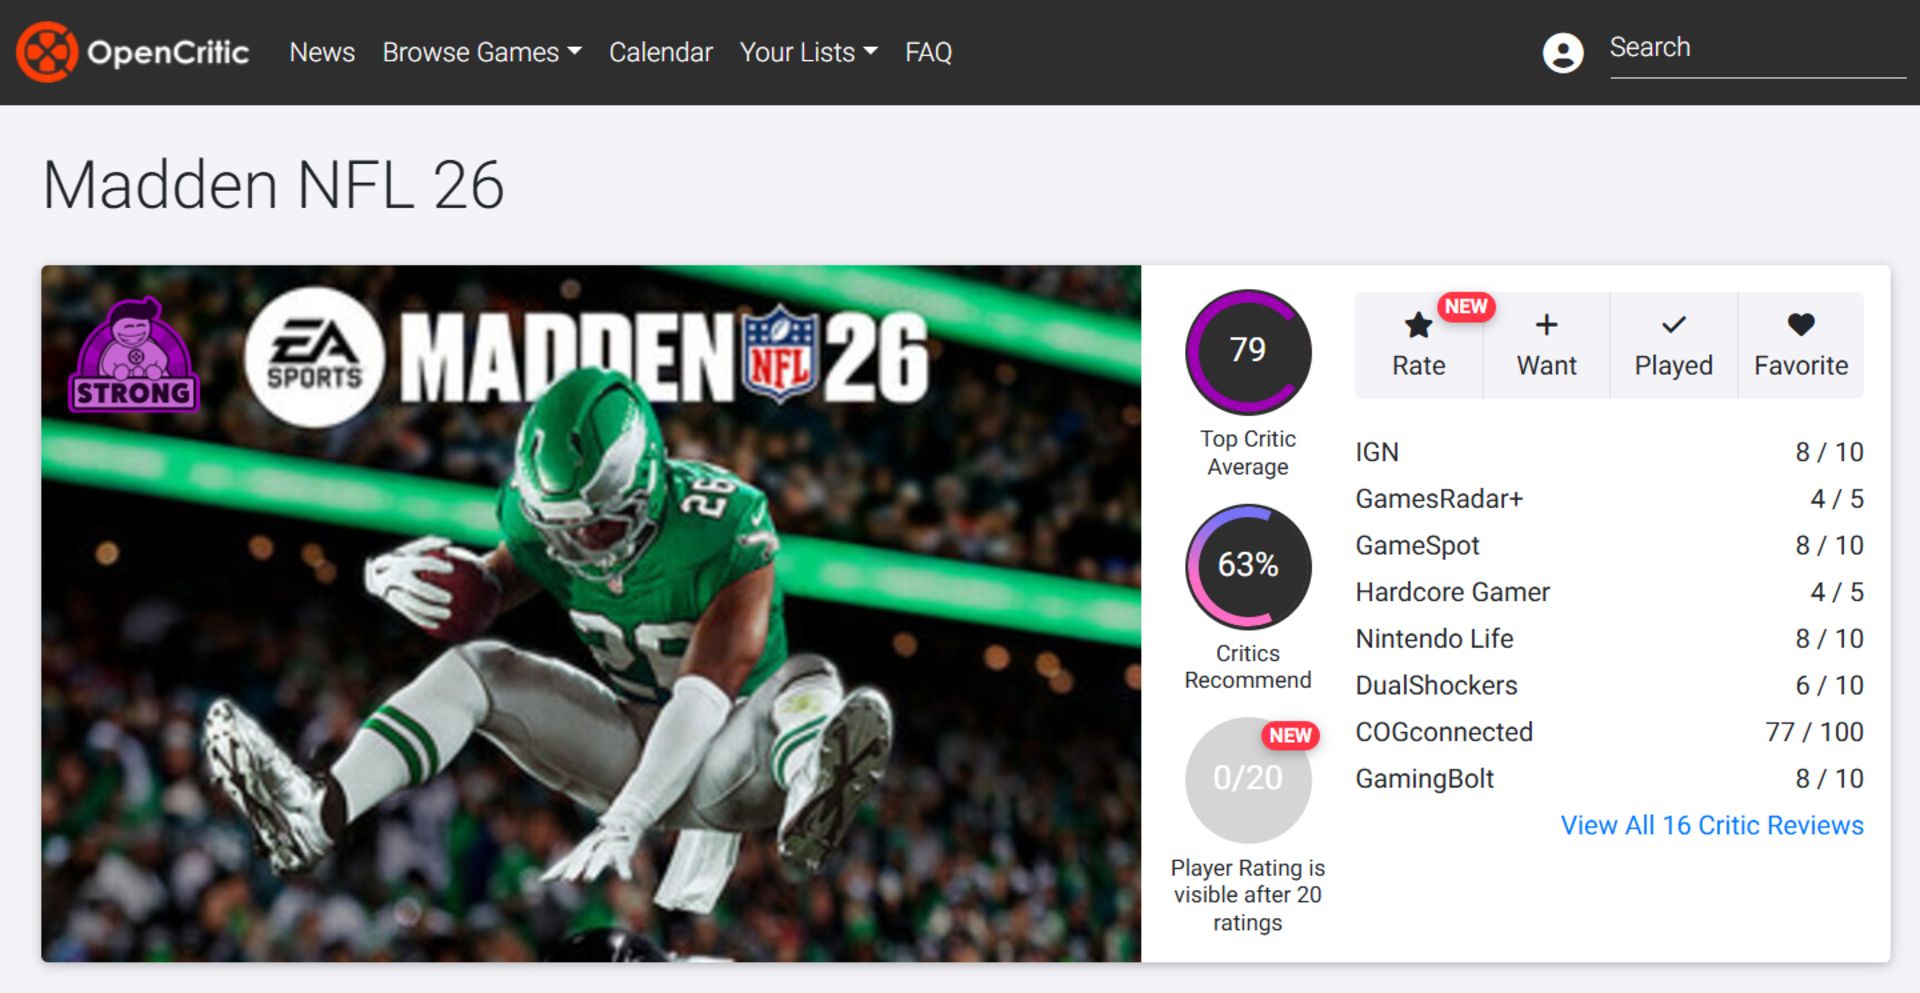
Task: Favorite the game with heart icon
Action: pos(1801,345)
